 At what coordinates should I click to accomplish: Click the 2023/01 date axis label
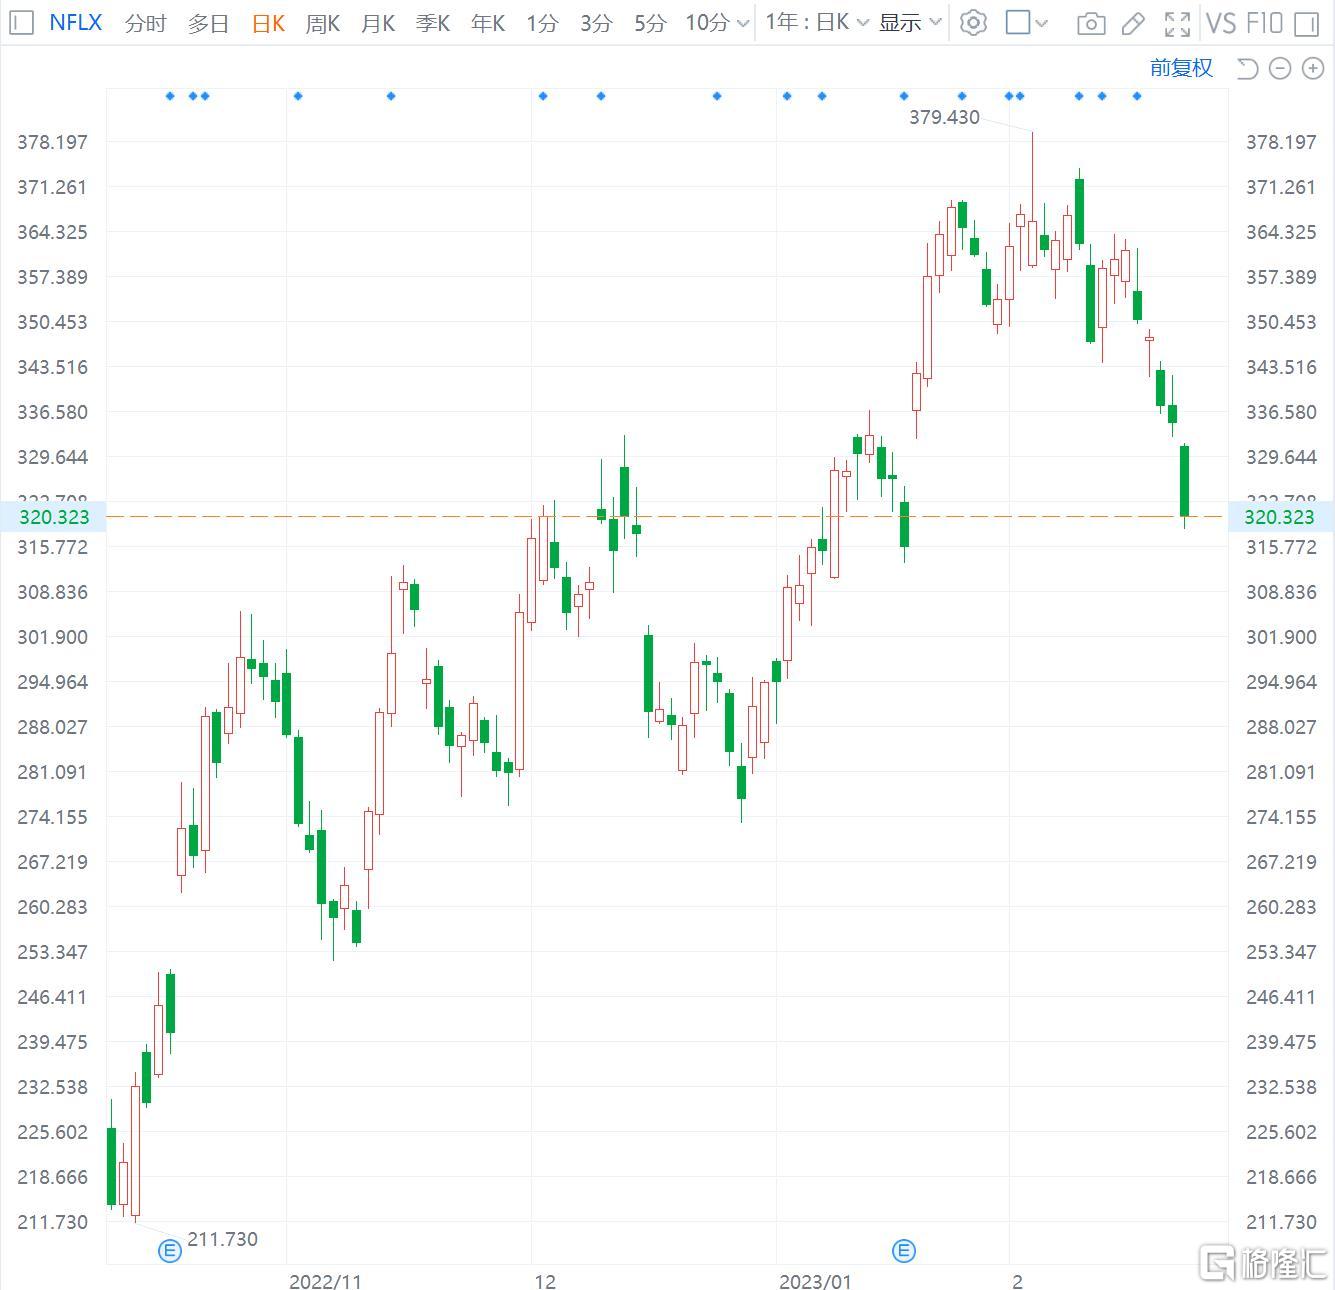click(815, 1281)
